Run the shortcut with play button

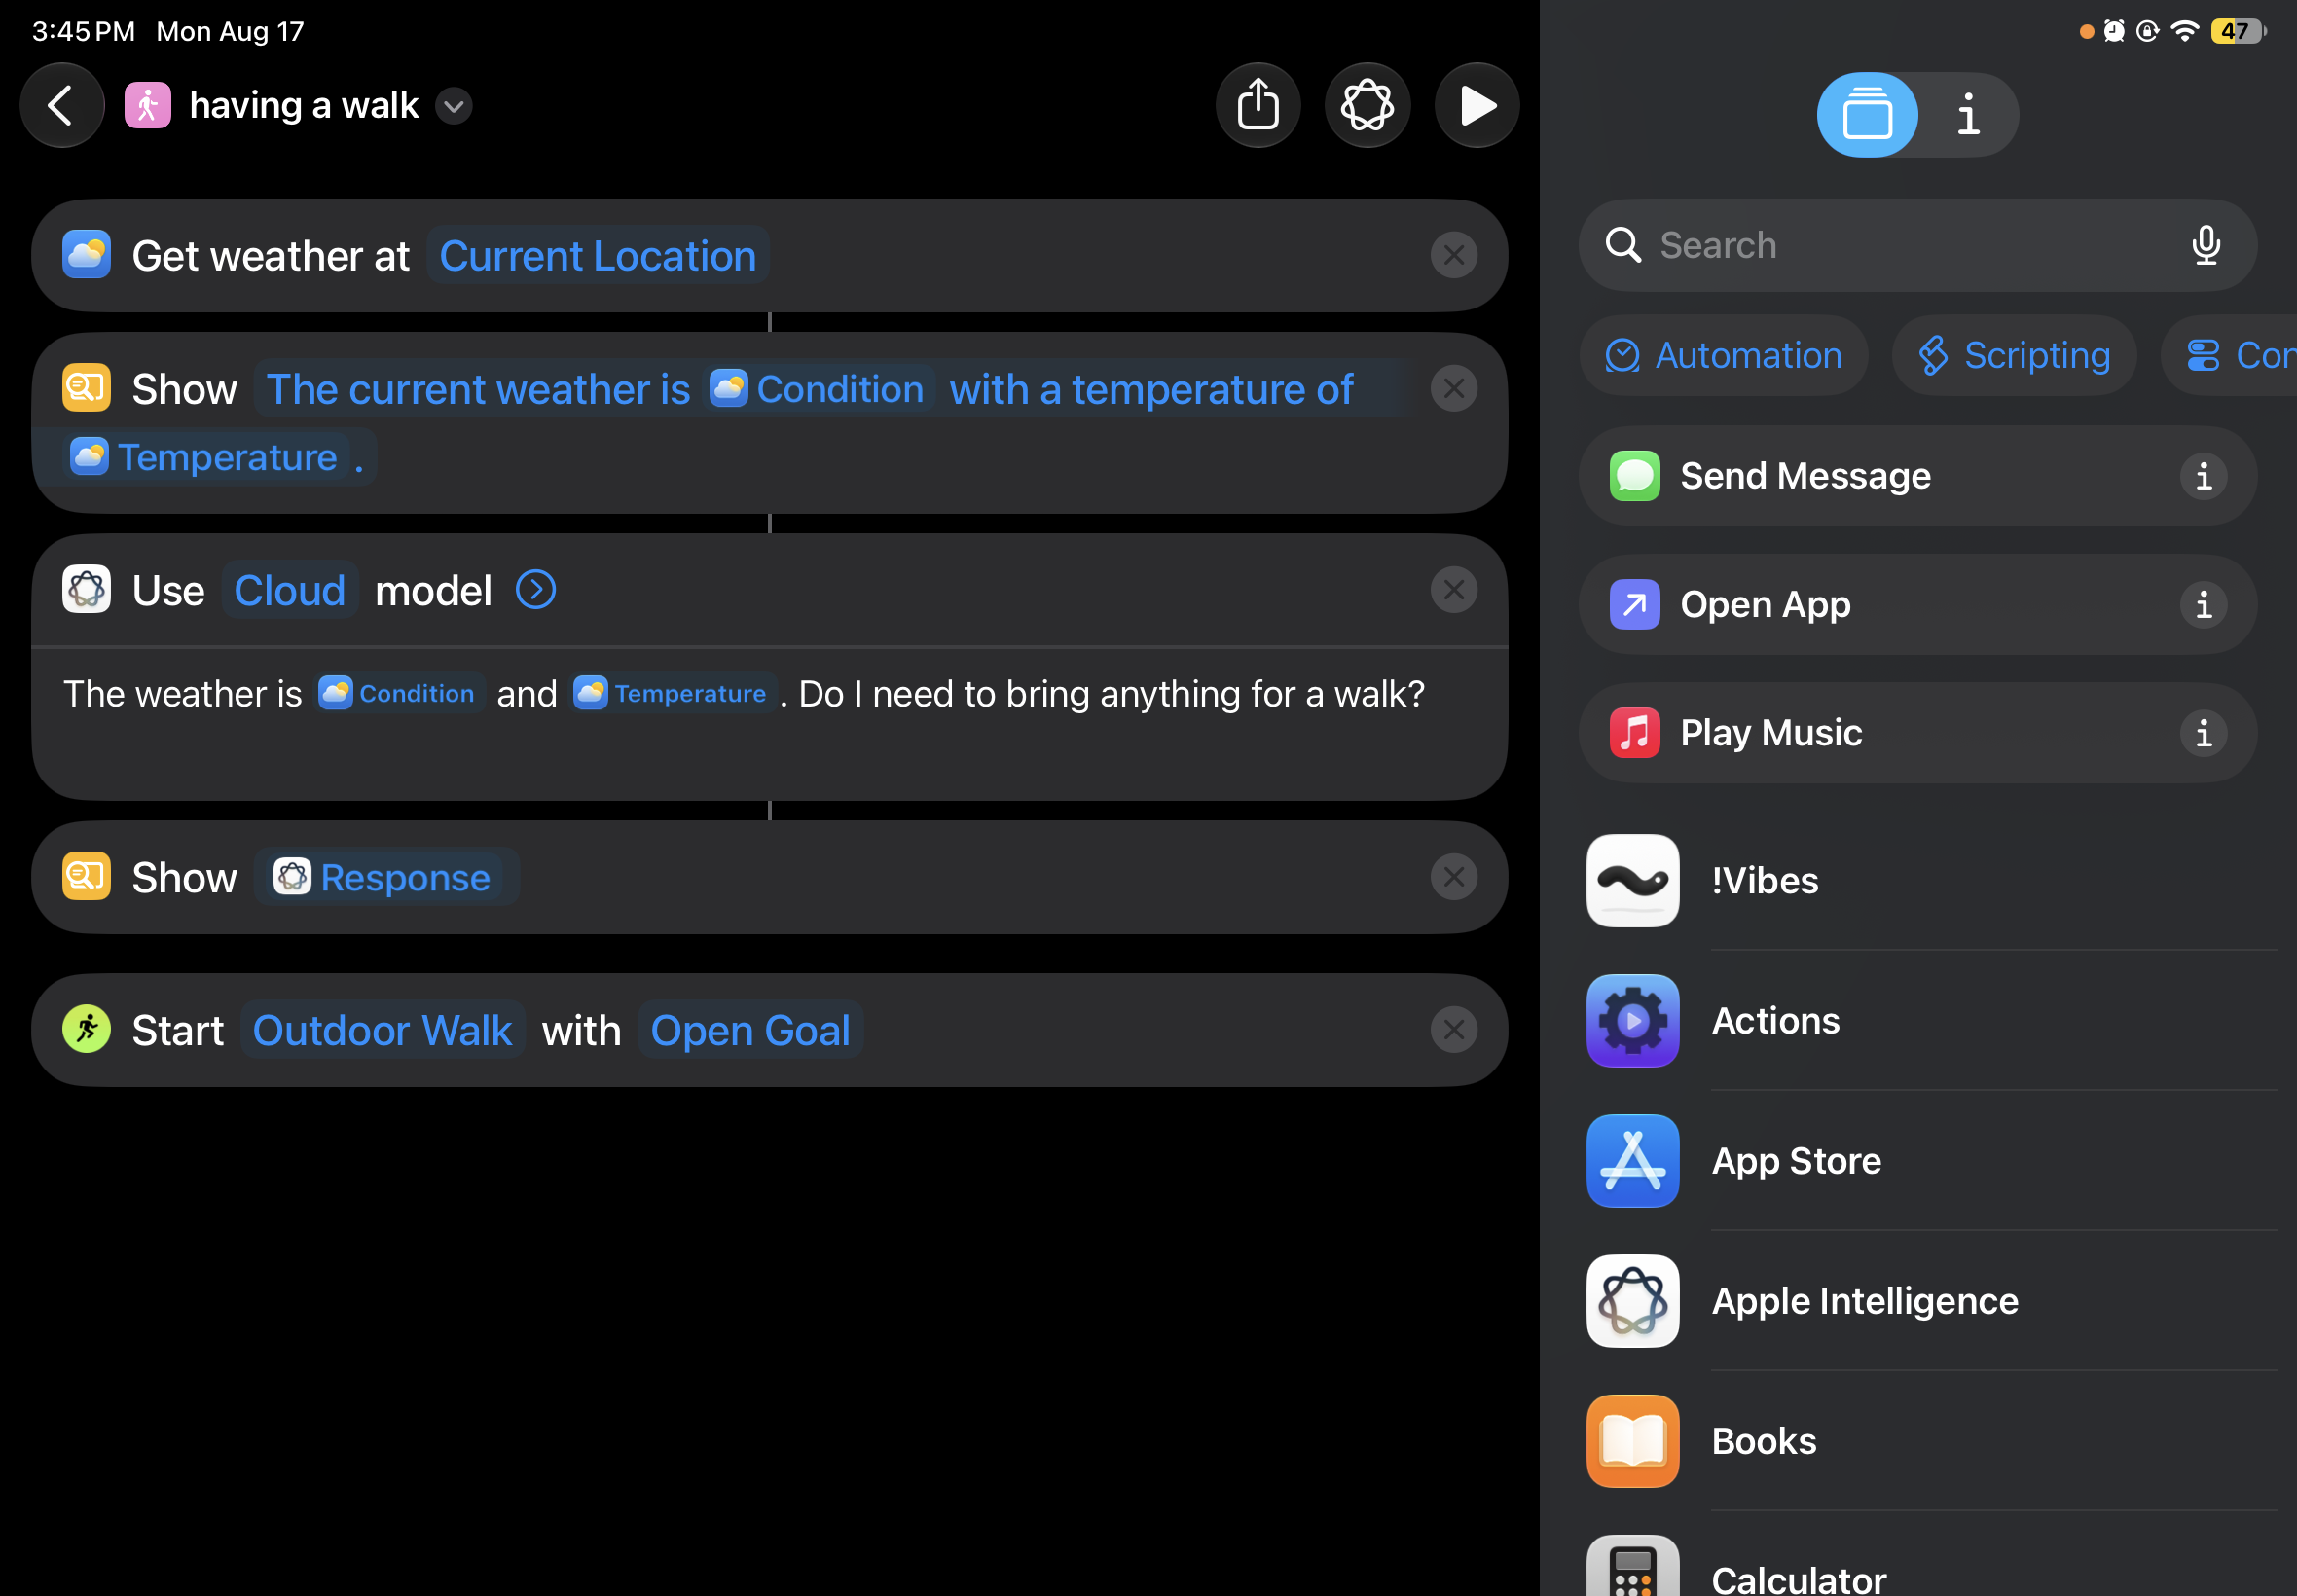coord(1477,105)
